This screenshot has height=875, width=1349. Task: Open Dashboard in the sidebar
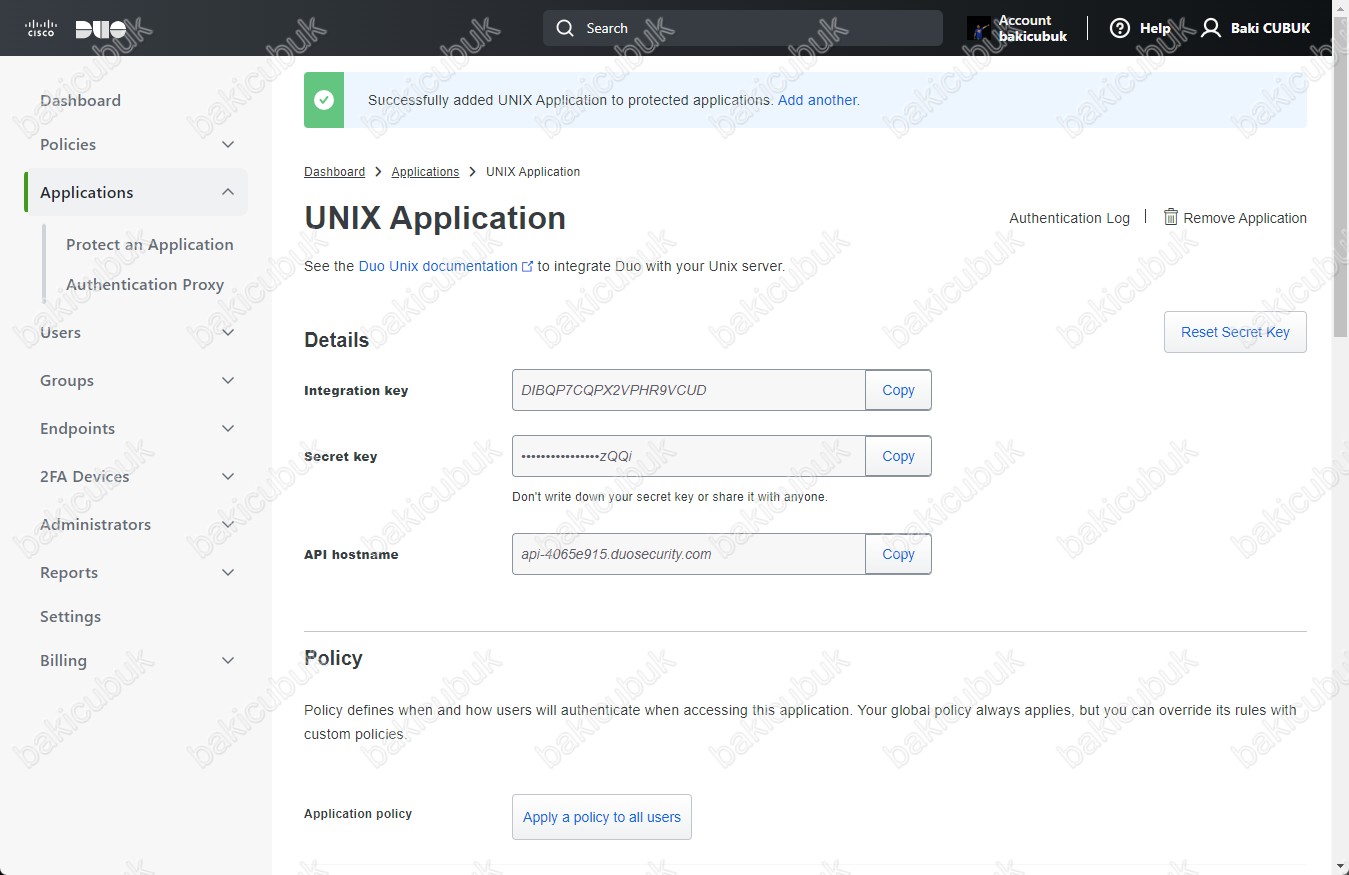pyautogui.click(x=80, y=100)
